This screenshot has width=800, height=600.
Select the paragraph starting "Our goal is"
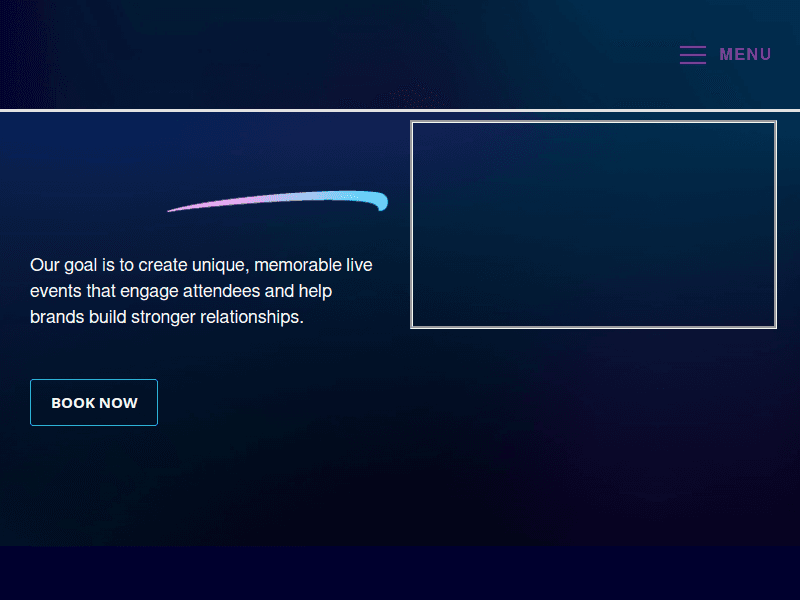(201, 291)
